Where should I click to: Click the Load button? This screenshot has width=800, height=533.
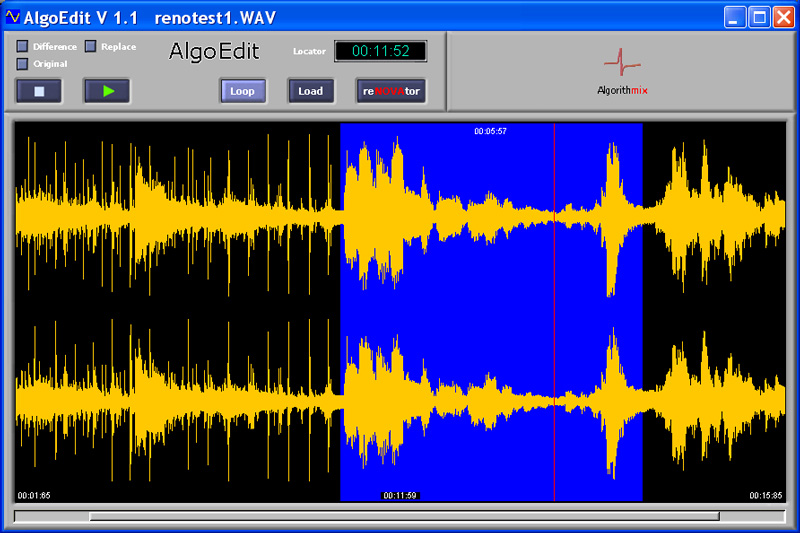click(x=311, y=91)
